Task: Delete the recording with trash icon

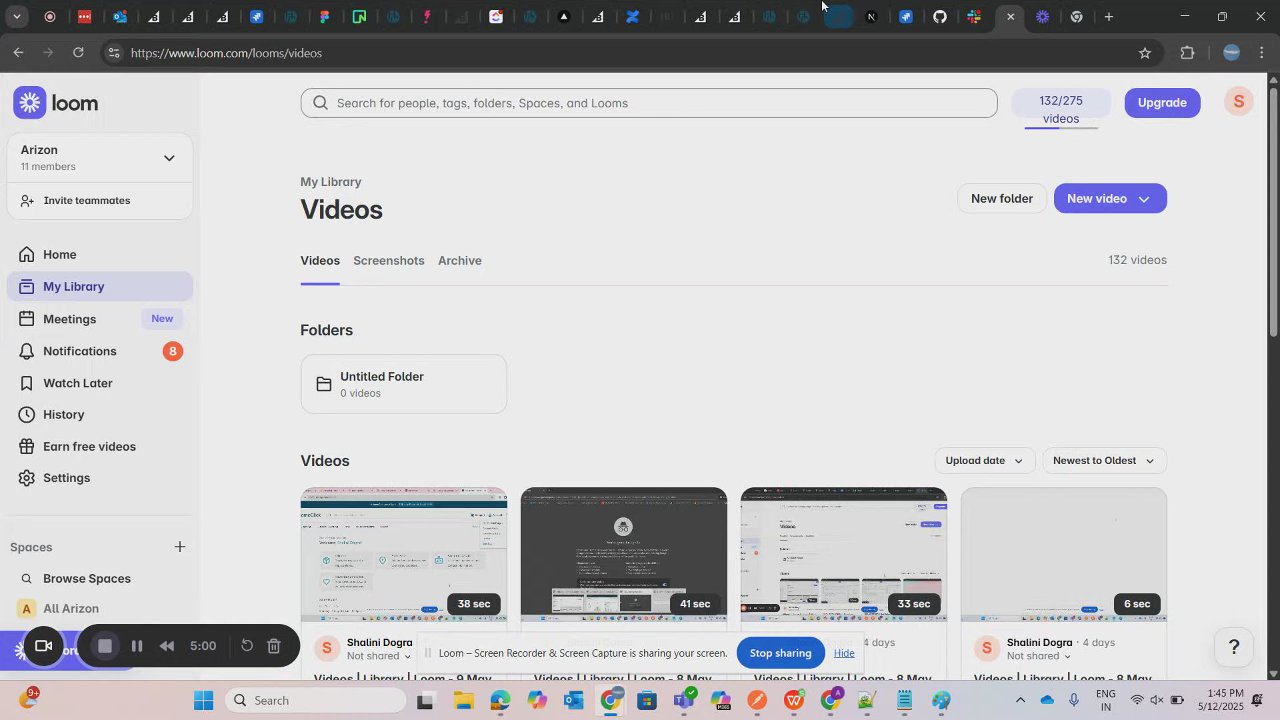Action: tap(274, 646)
